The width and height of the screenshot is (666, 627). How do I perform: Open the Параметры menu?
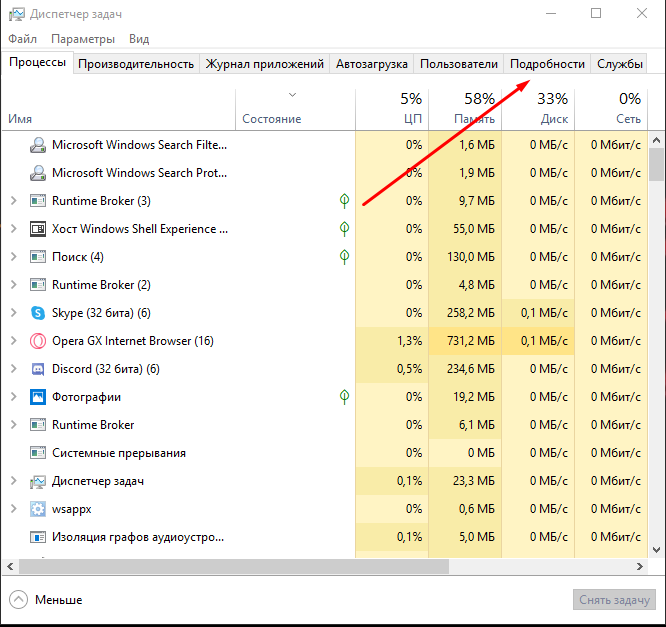pyautogui.click(x=83, y=39)
